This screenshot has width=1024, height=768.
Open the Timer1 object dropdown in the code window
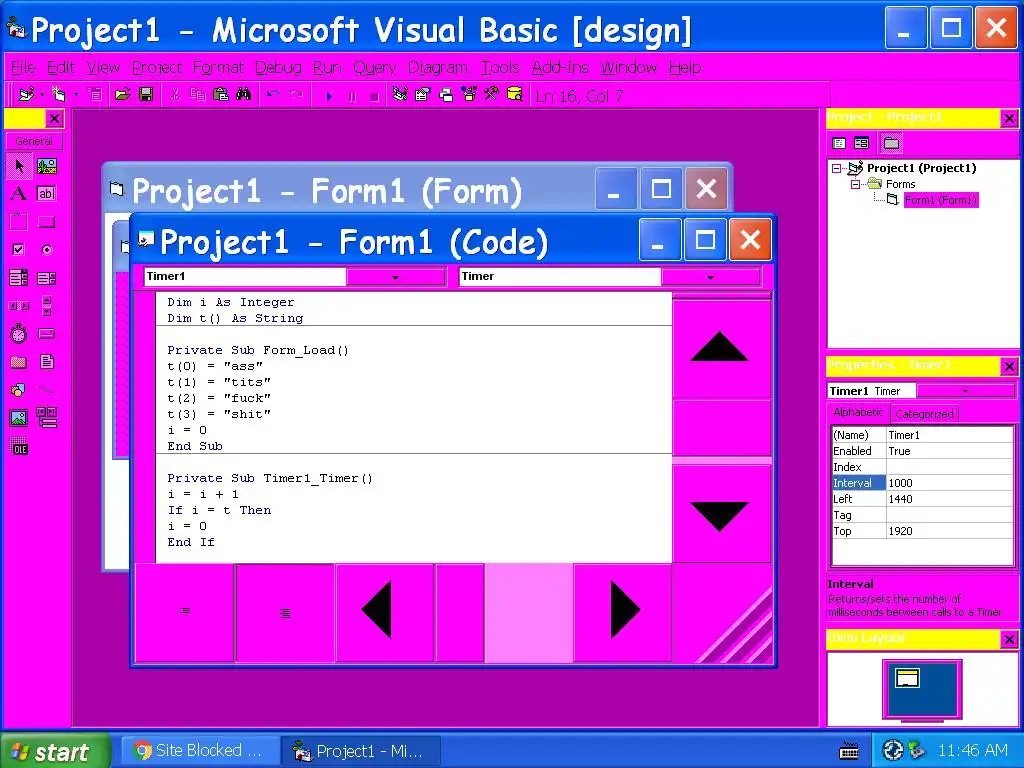pyautogui.click(x=395, y=277)
